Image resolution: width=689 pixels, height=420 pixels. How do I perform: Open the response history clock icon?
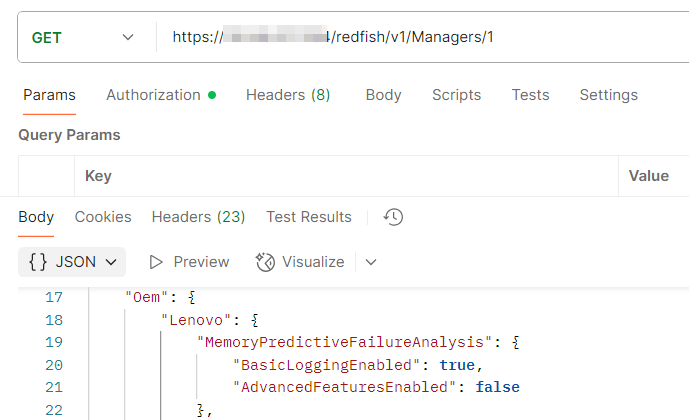coord(393,217)
